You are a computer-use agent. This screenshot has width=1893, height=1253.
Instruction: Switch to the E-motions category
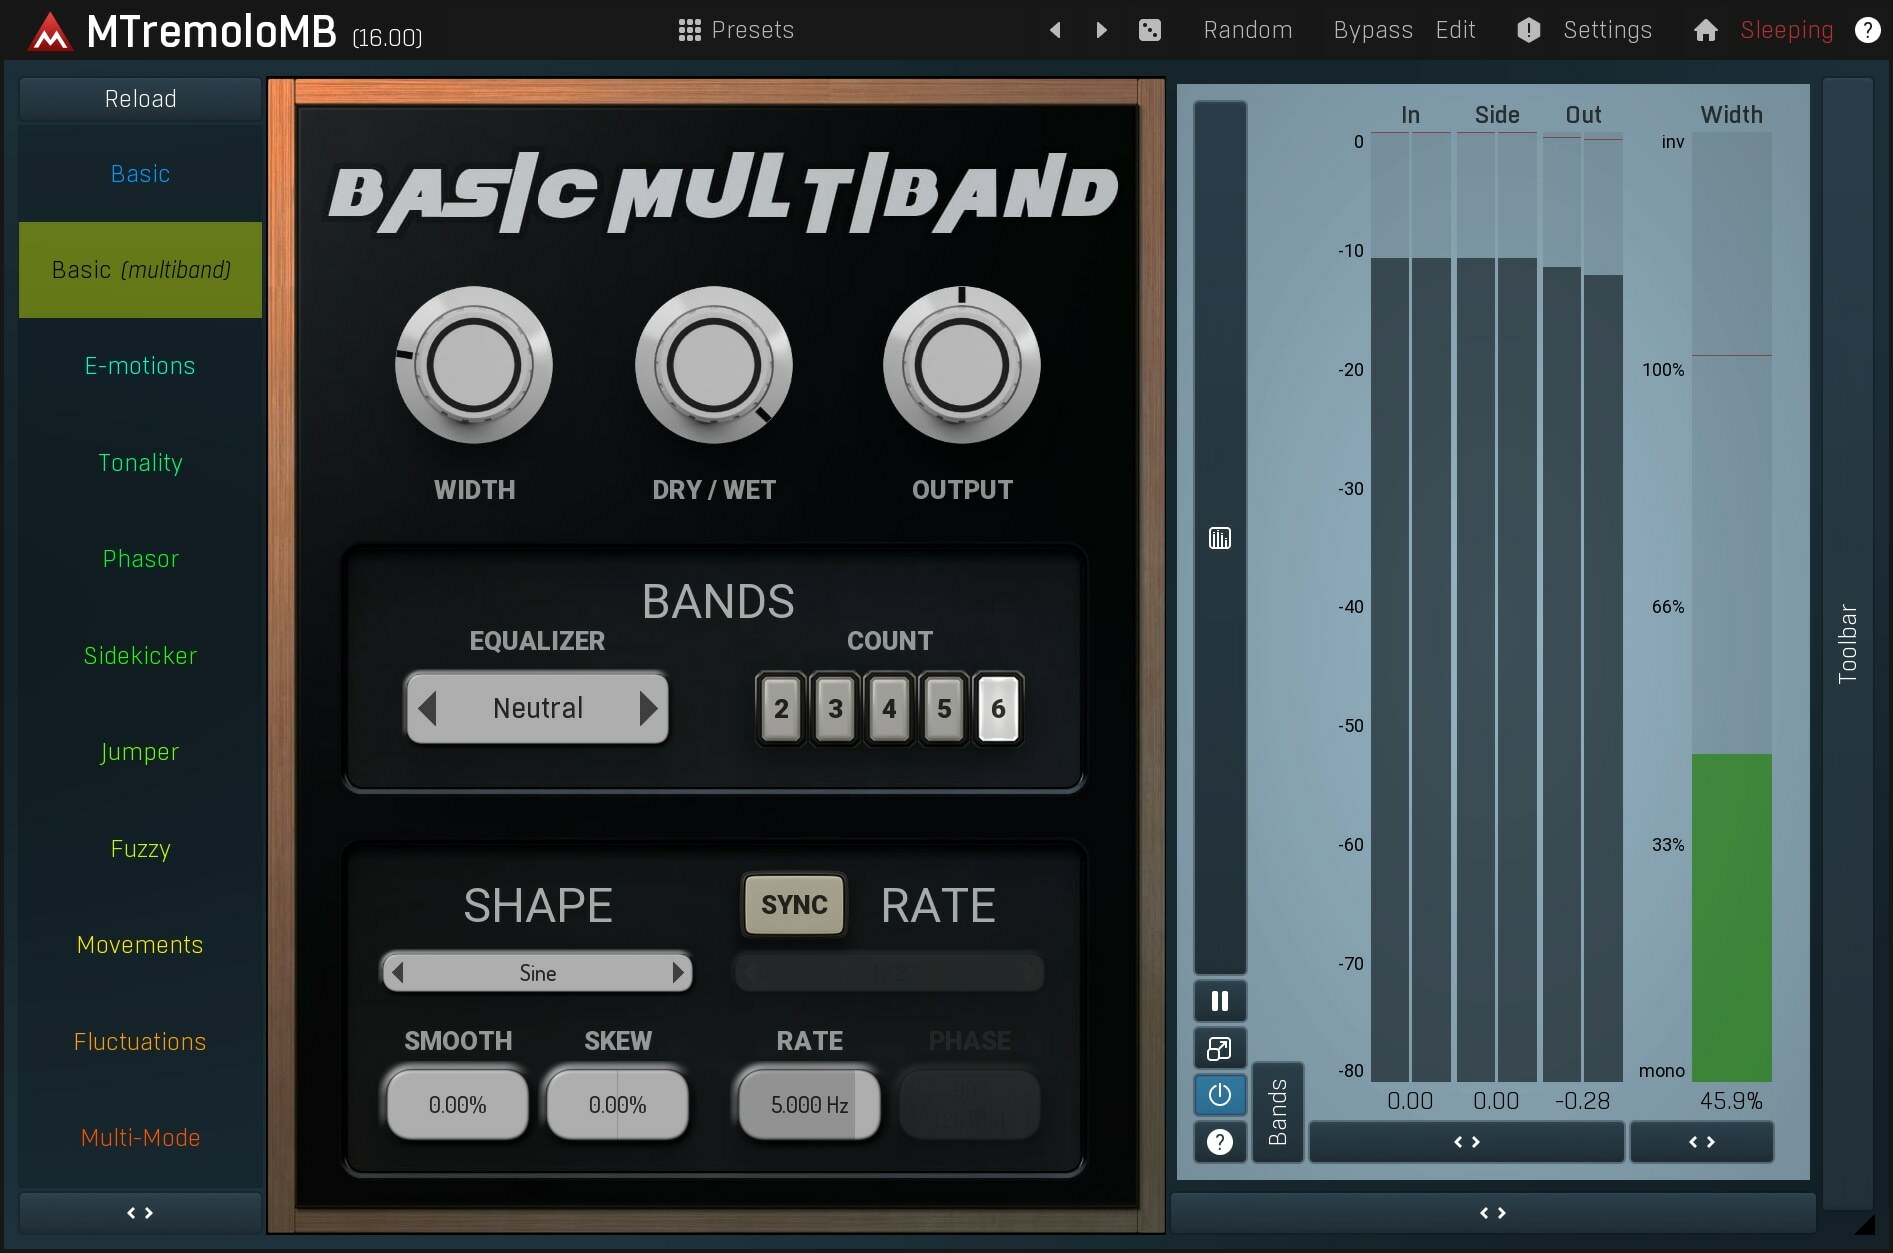point(140,365)
